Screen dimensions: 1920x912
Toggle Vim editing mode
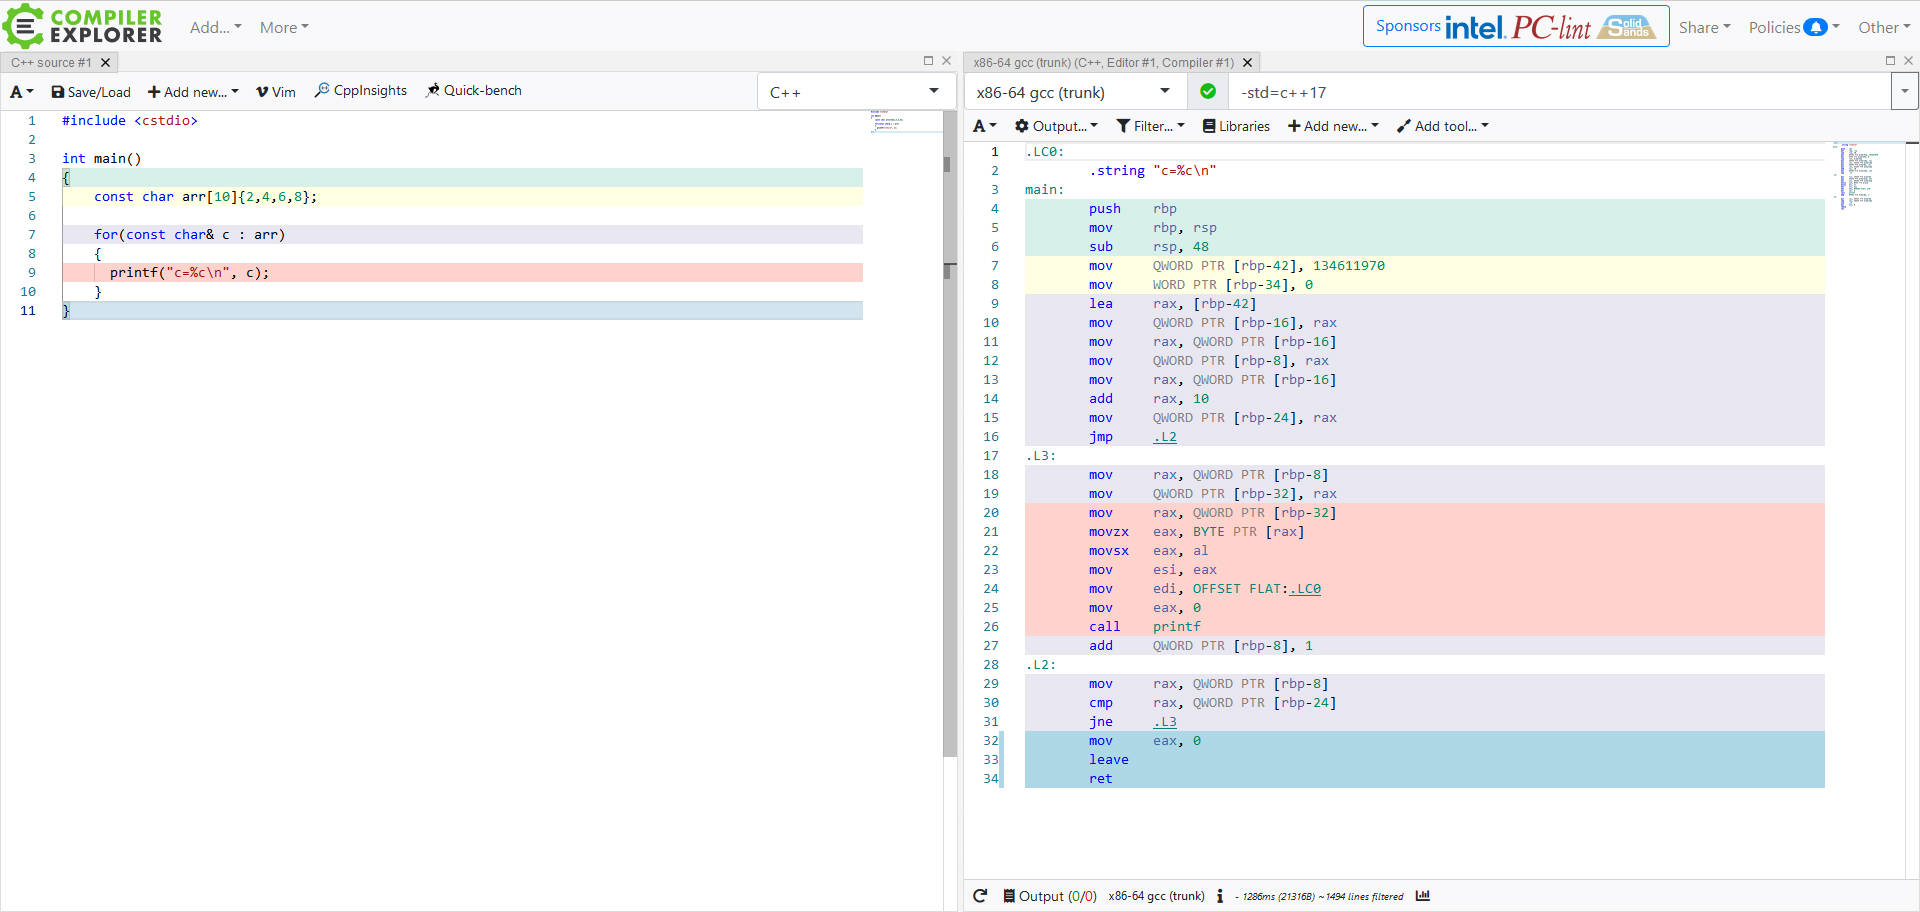(276, 90)
